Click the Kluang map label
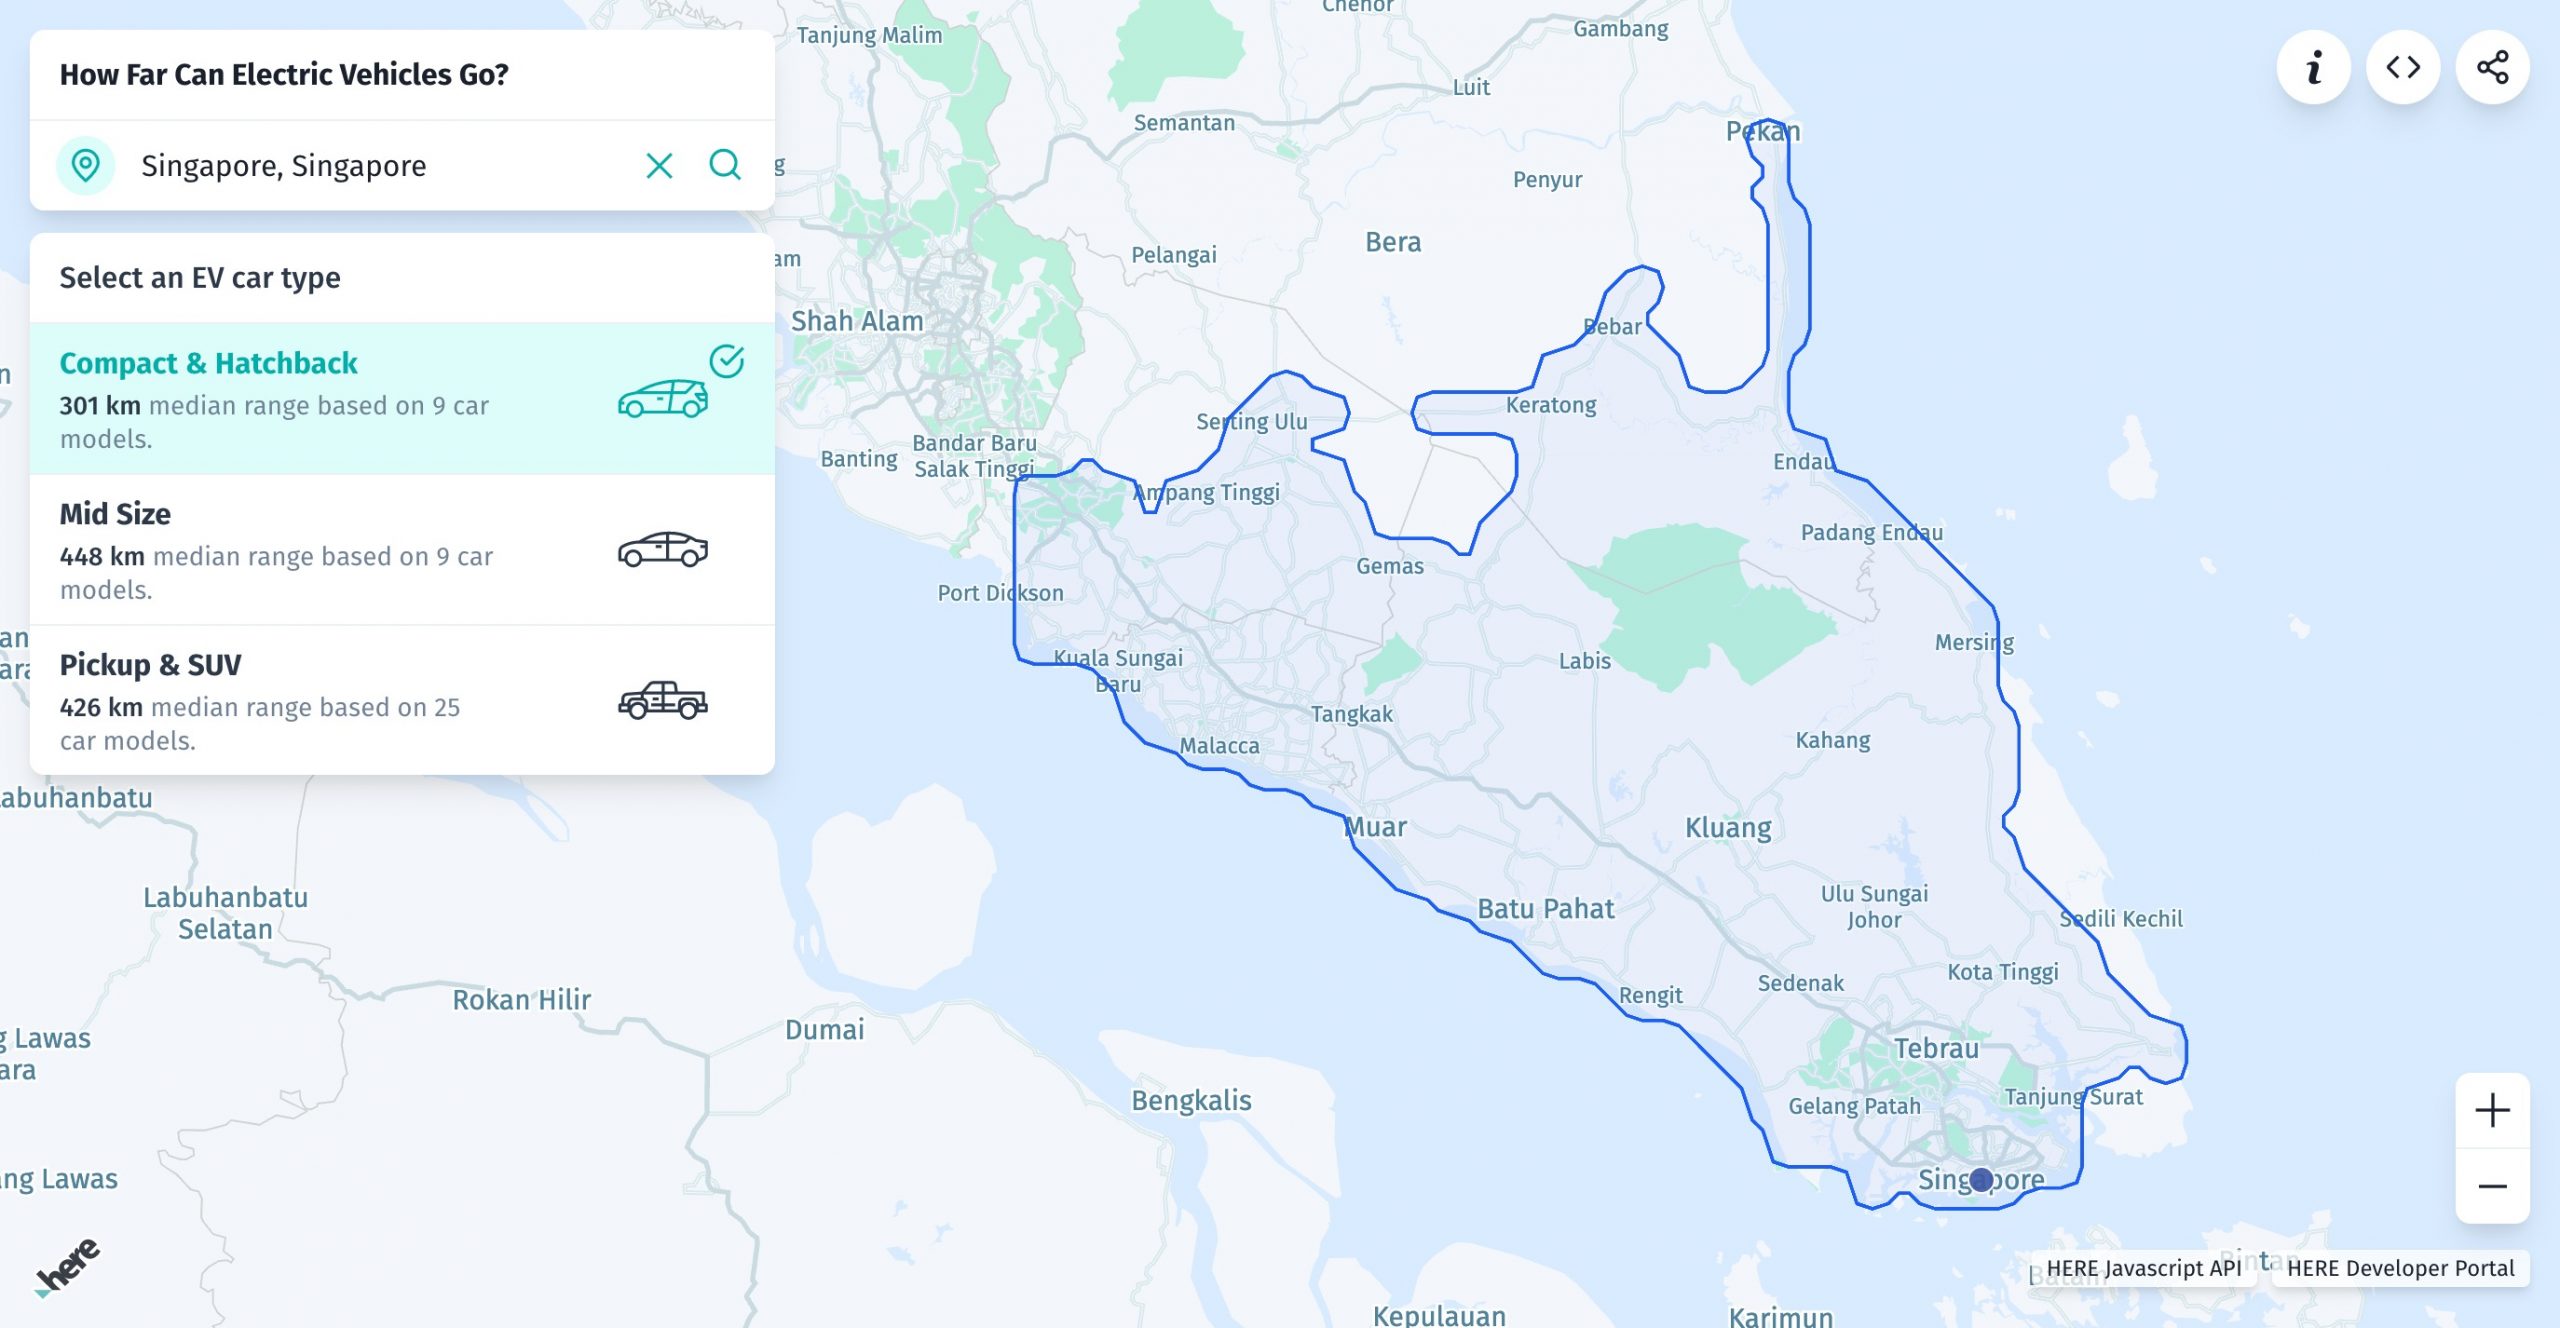 pyautogui.click(x=1728, y=828)
